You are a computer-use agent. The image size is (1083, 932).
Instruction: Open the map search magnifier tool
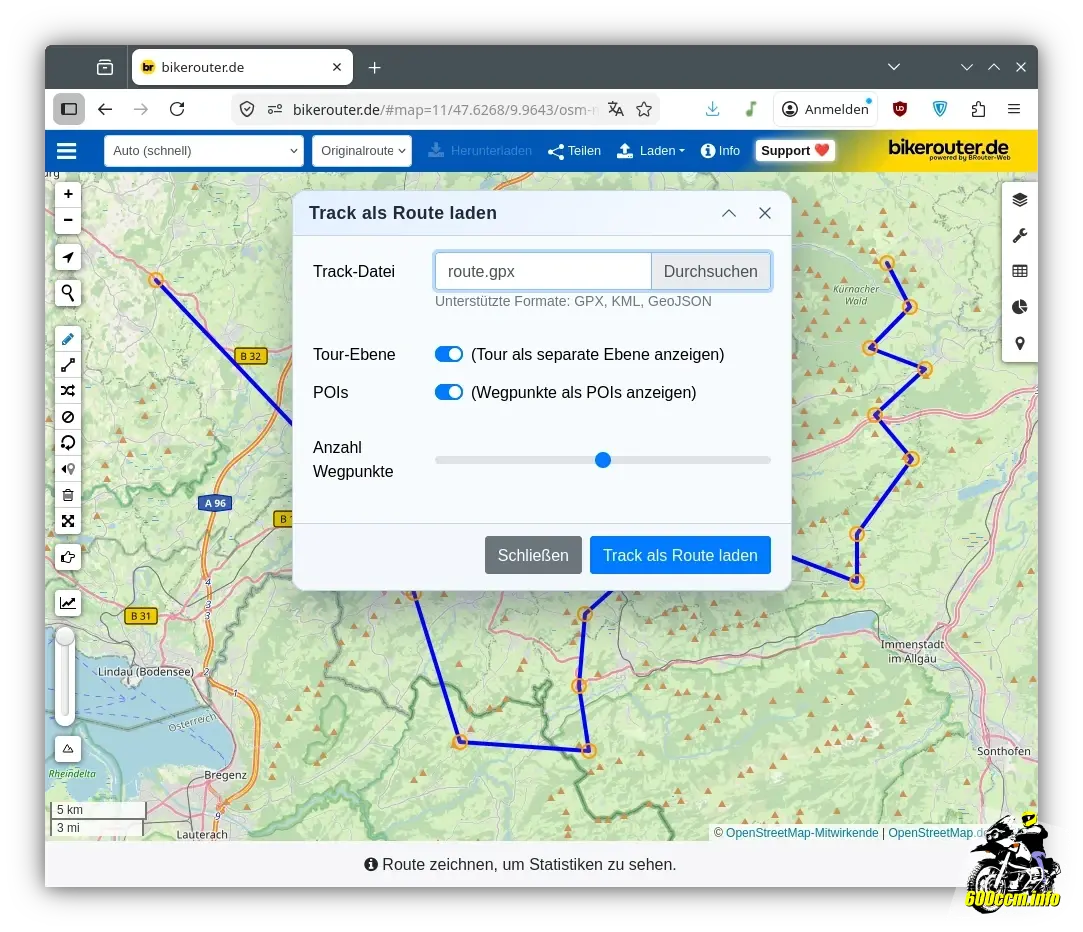68,293
